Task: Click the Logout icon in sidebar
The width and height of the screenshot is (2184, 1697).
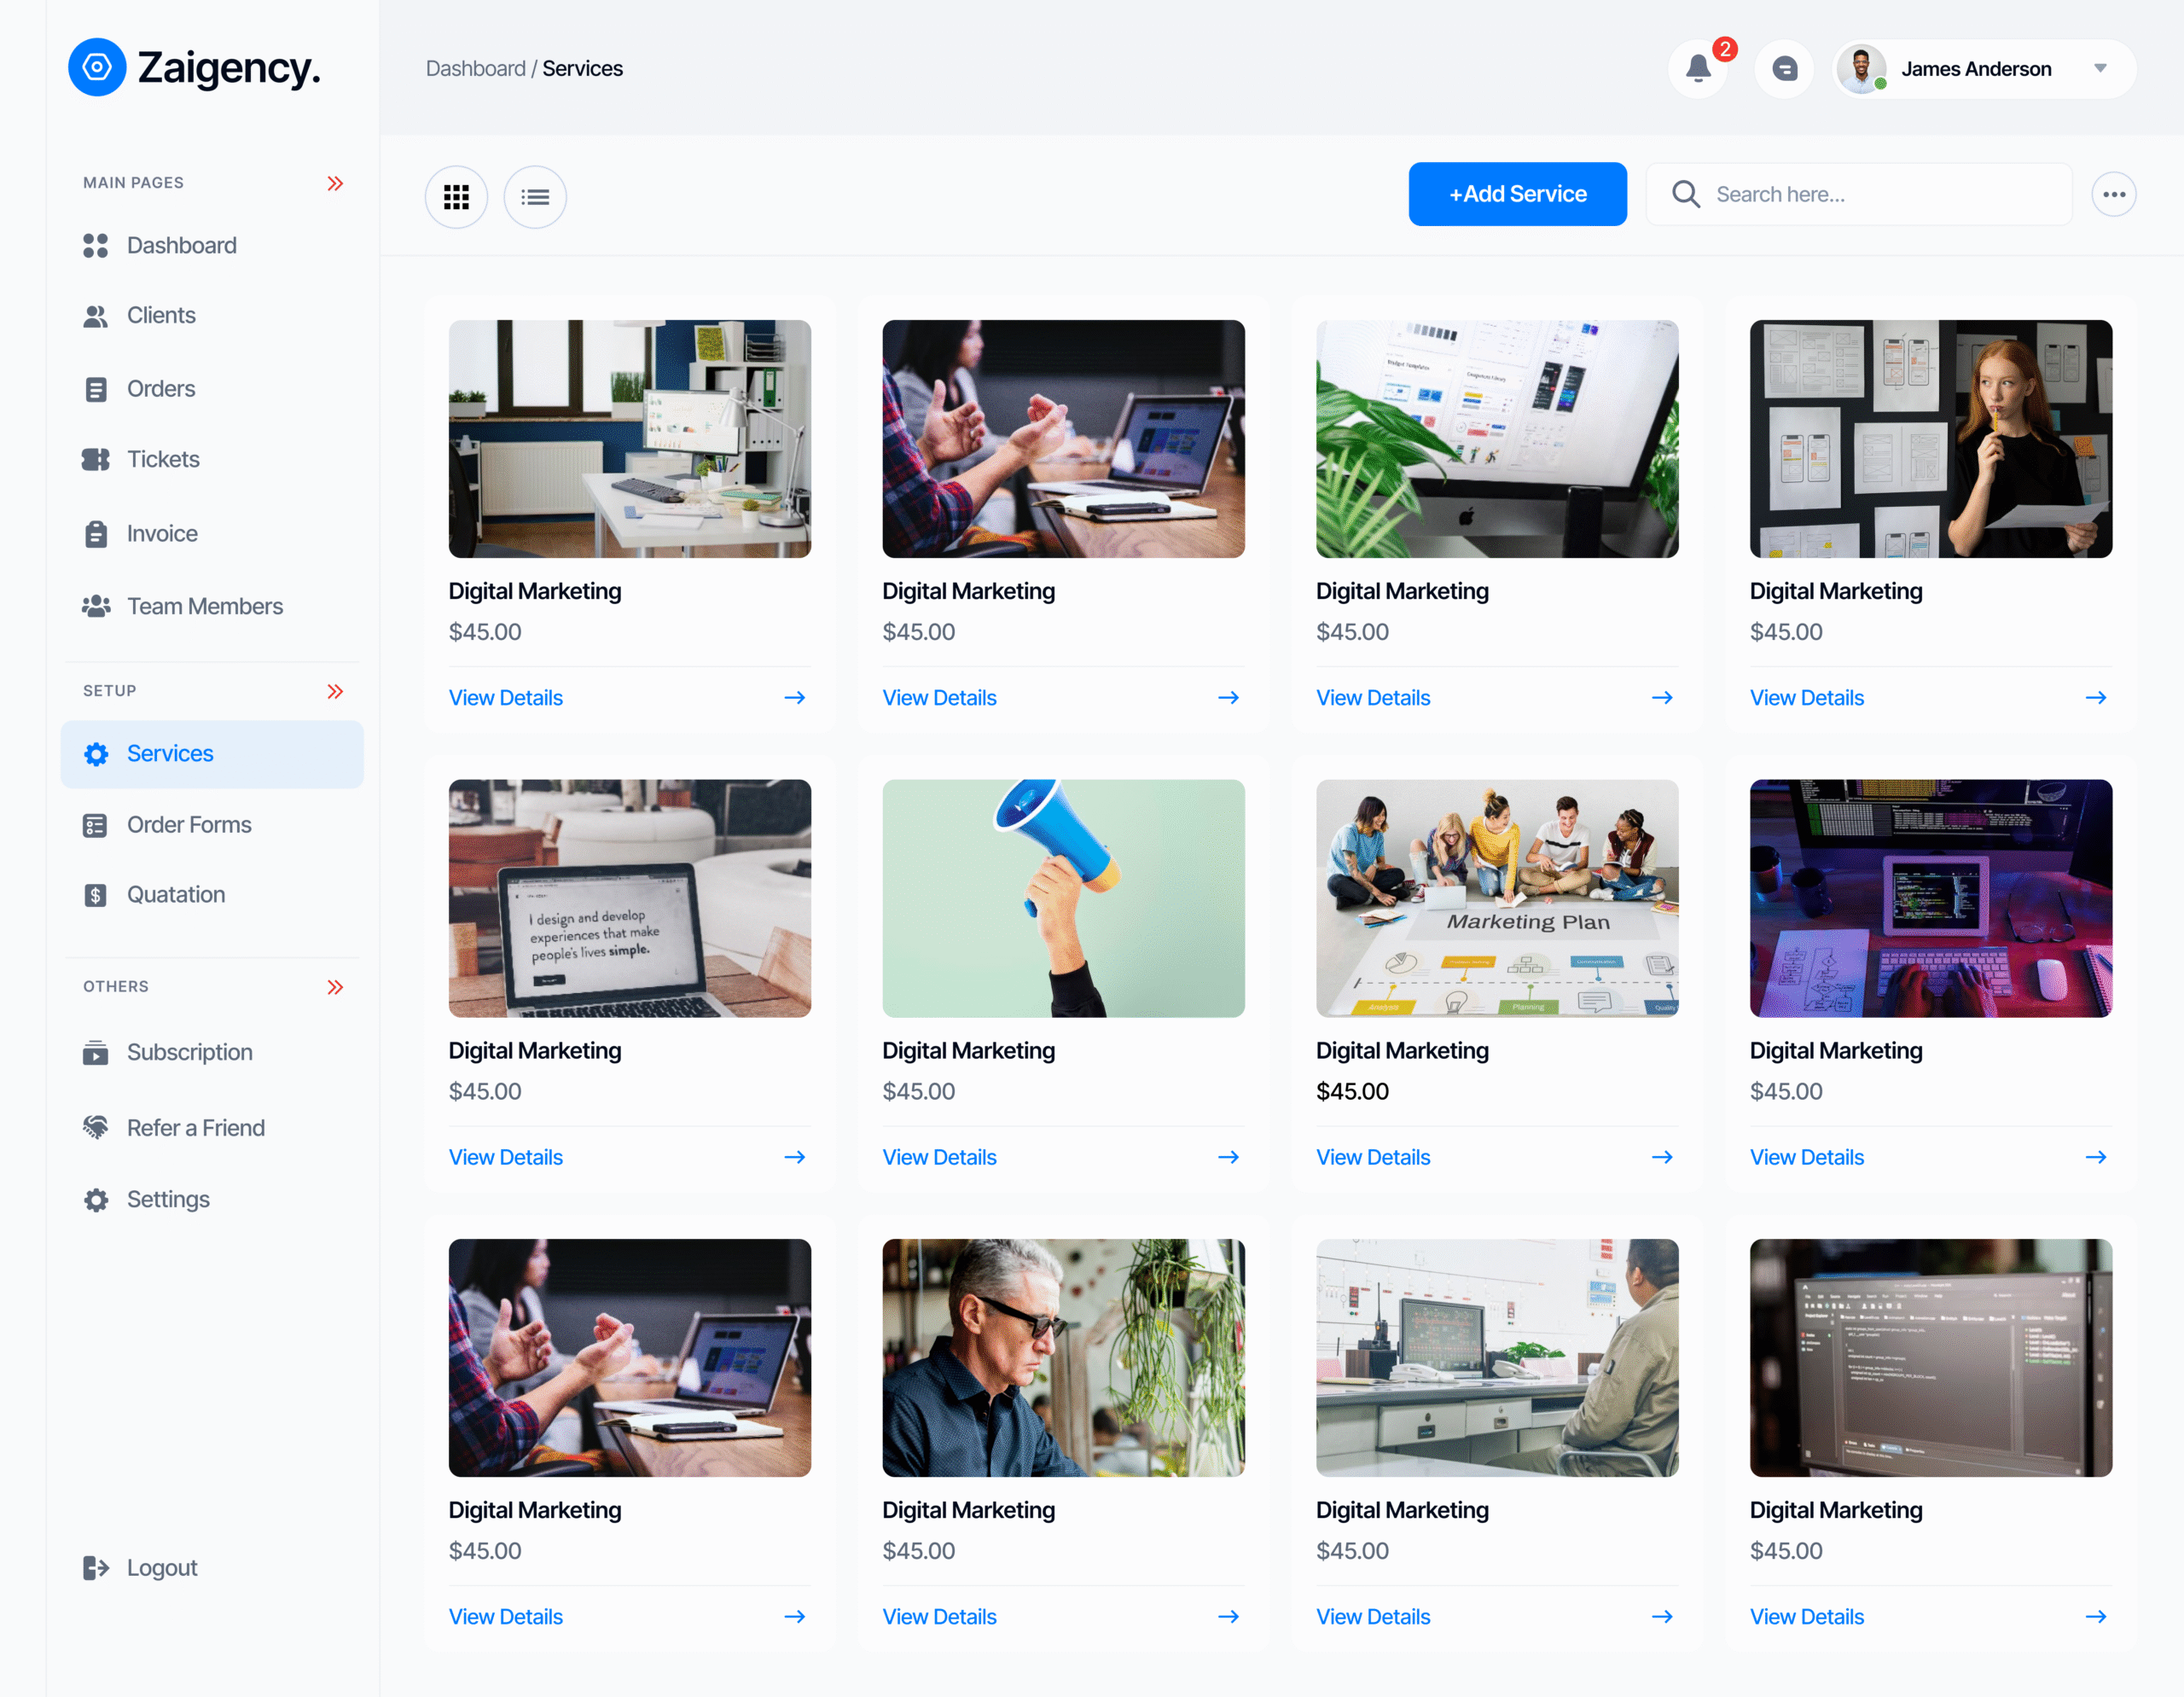Action: 96,1567
